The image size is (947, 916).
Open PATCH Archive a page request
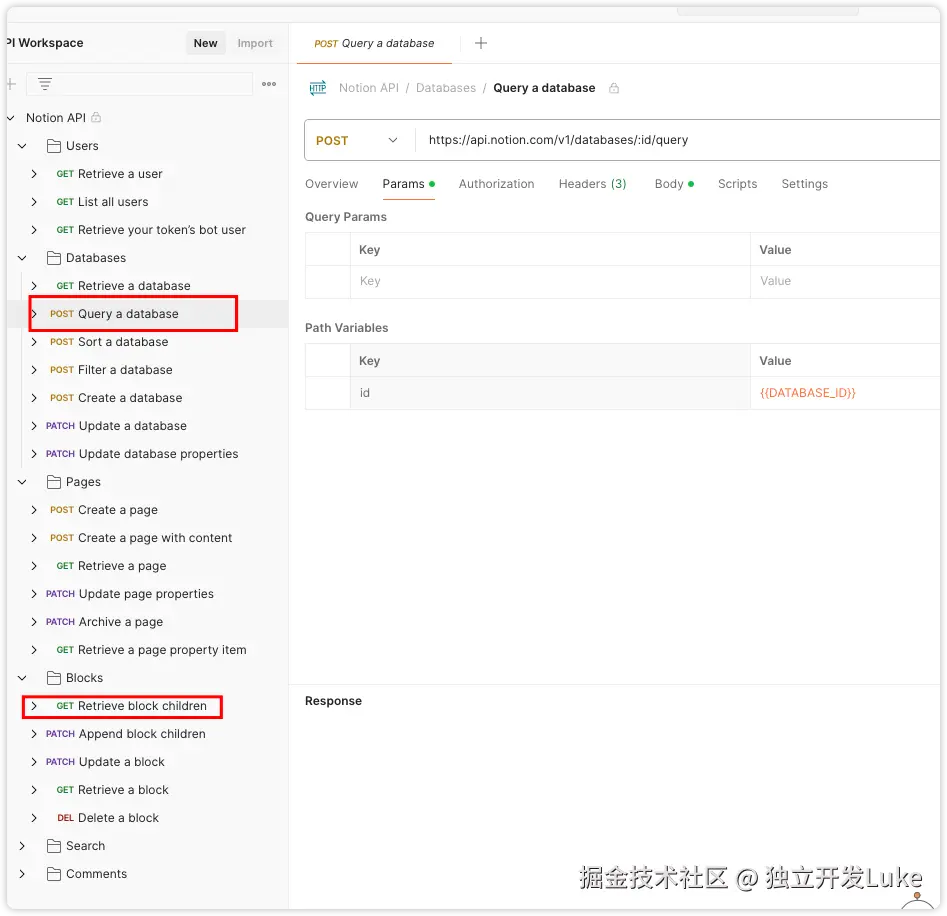[104, 622]
